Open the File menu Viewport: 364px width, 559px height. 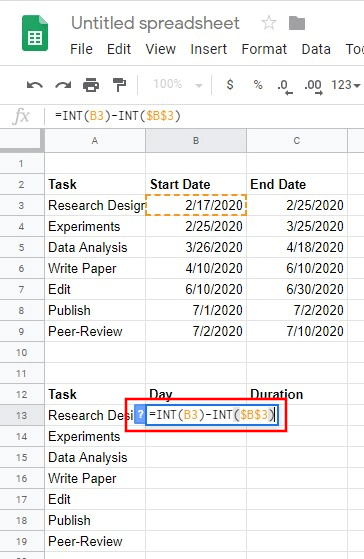coord(81,49)
